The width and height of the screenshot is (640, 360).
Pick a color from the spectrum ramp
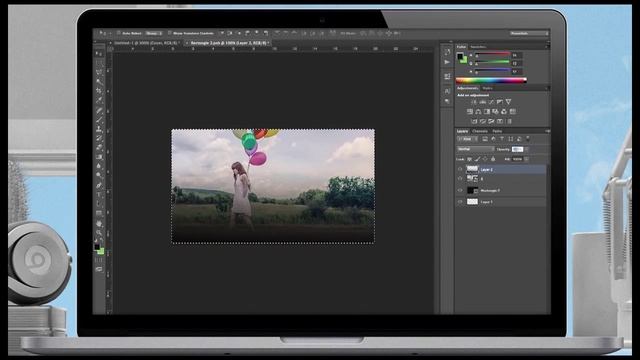tap(491, 80)
